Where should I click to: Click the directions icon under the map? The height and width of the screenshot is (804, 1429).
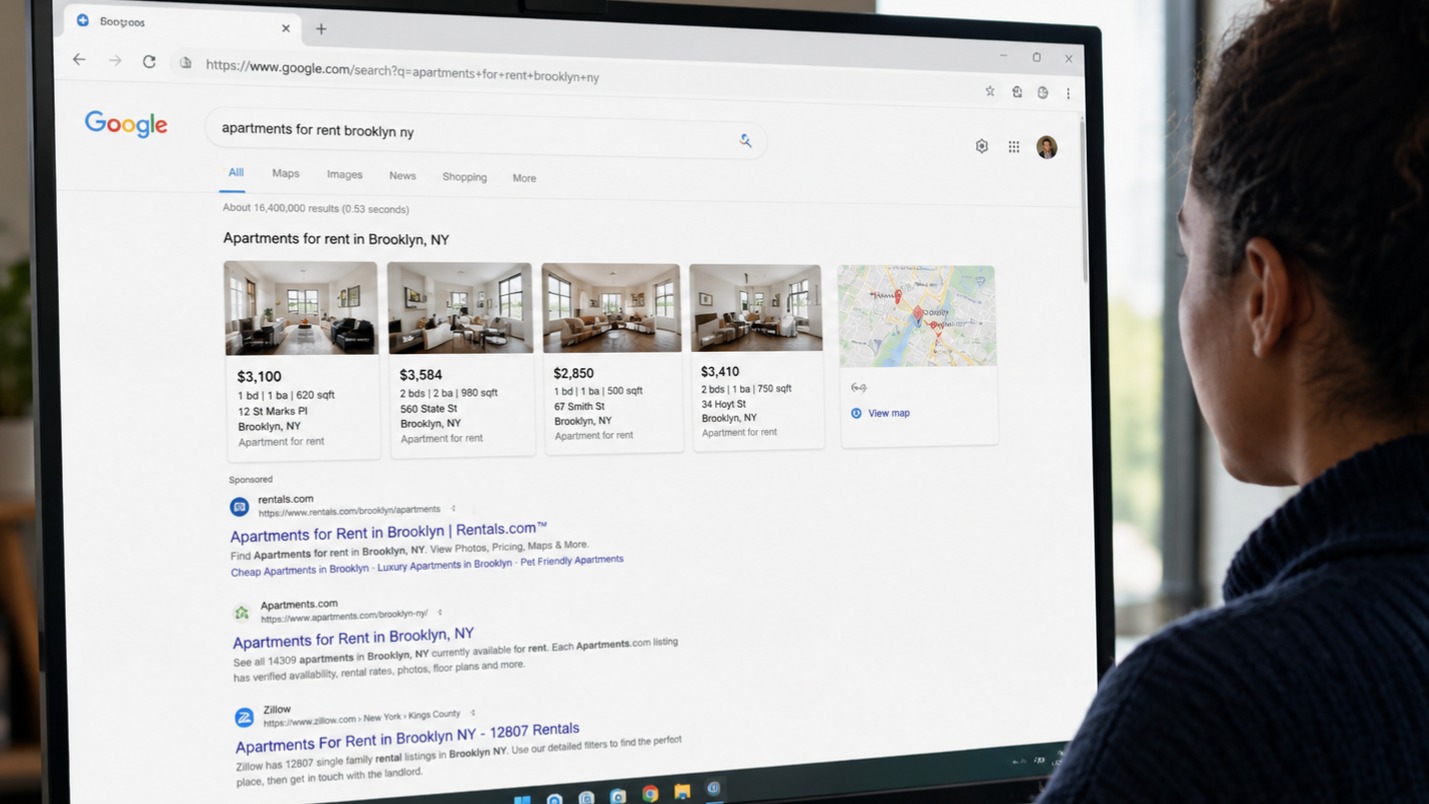(858, 388)
